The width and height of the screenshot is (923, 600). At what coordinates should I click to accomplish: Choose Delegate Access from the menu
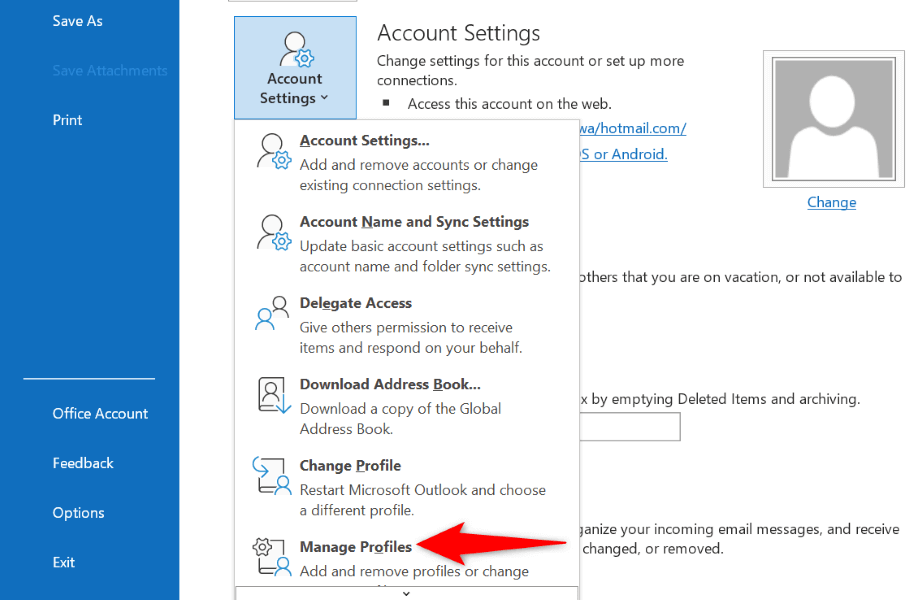tap(355, 303)
